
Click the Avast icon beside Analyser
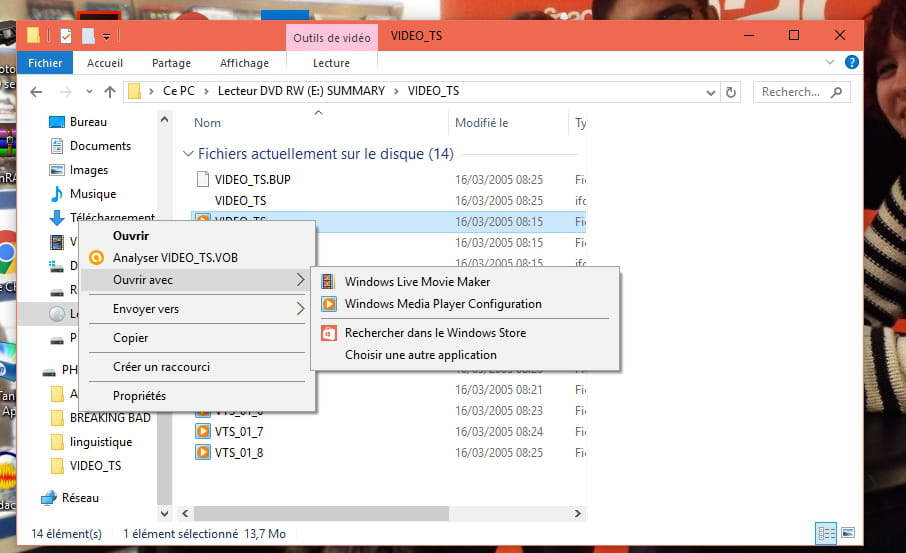pos(96,258)
